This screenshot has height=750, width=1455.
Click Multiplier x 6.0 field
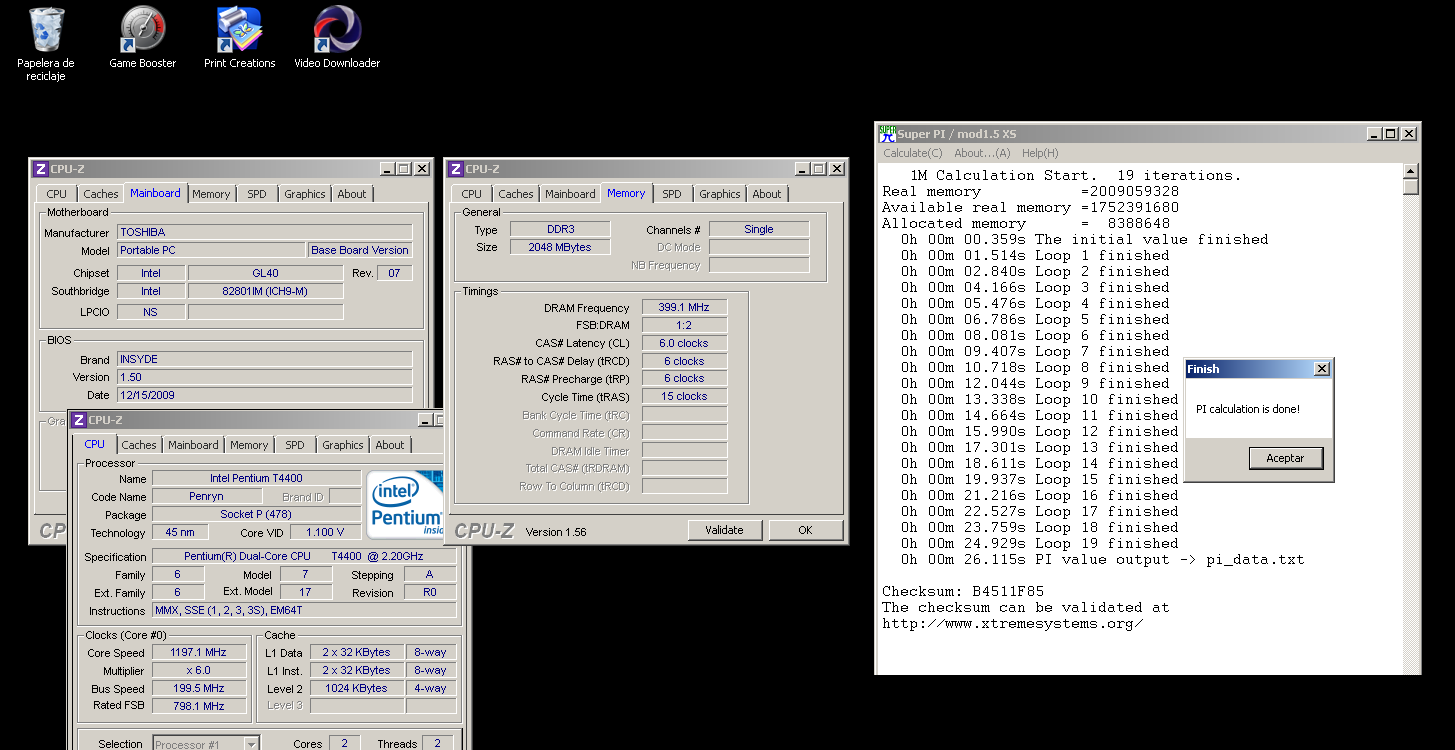click(198, 670)
